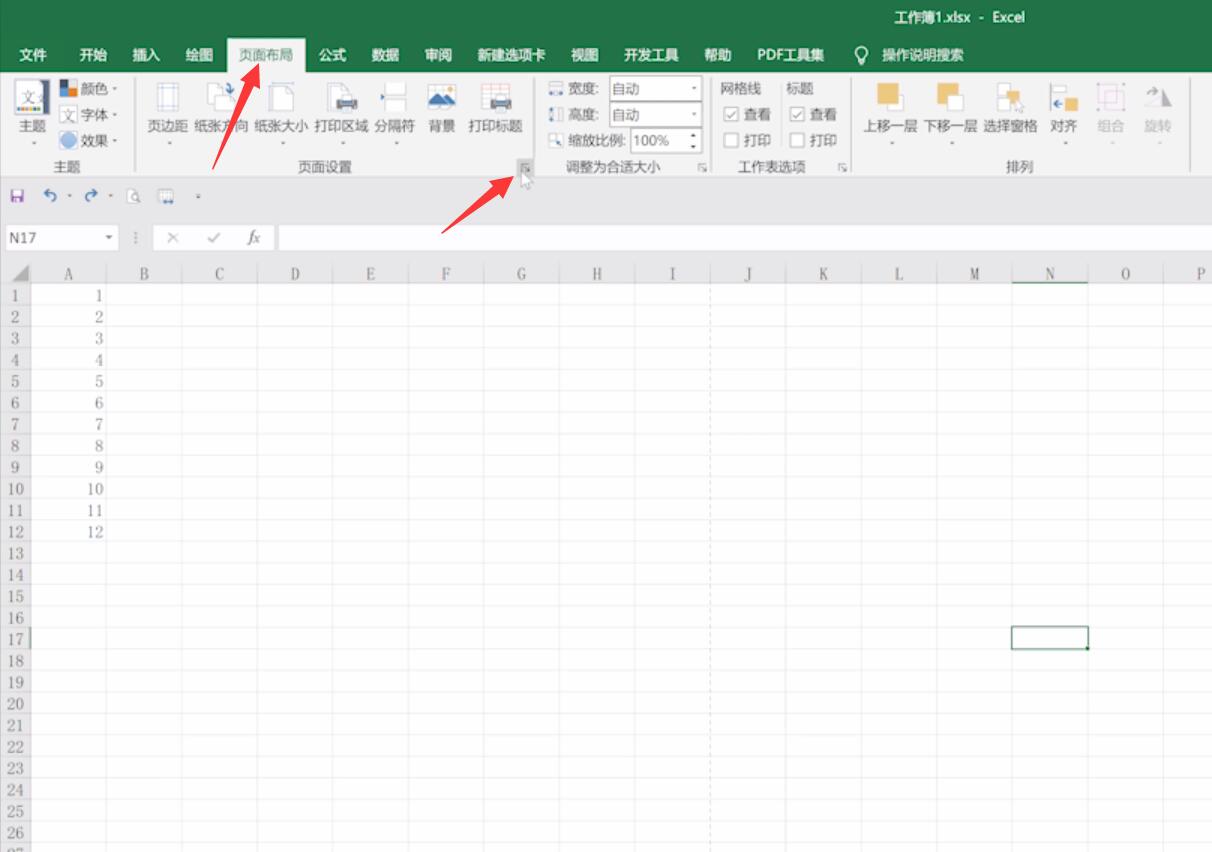Viewport: 1212px width, 852px height.
Task: Click the 旋转 rotate icon
Action: [x=1157, y=98]
